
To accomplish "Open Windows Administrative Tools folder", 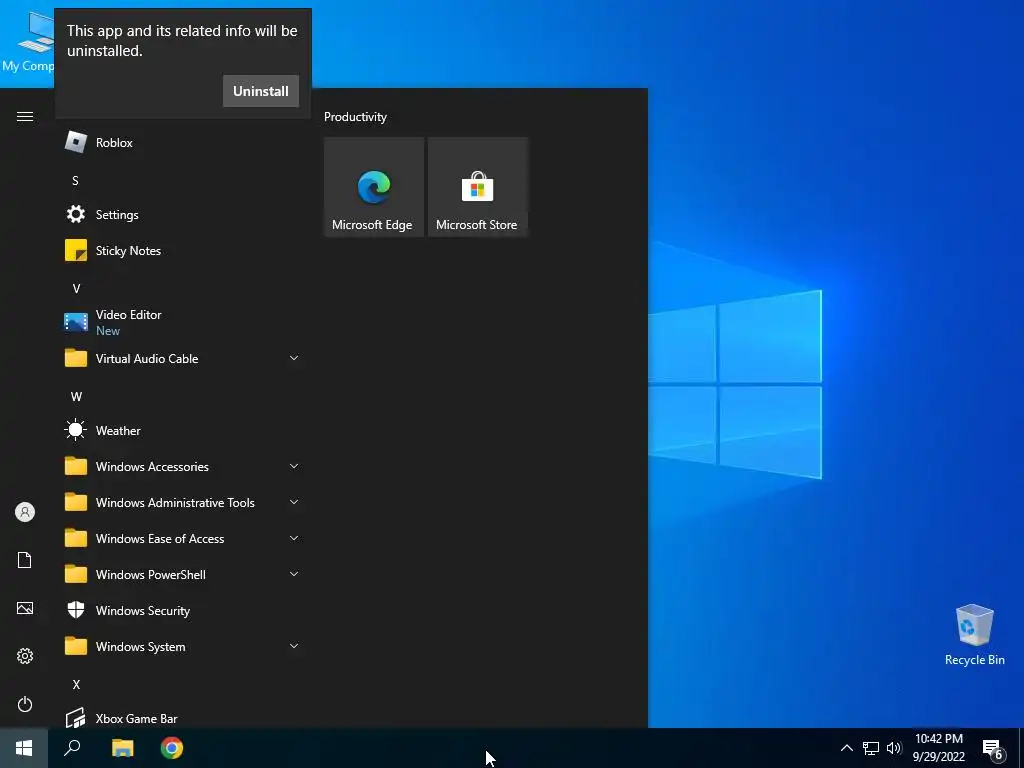I will [x=183, y=502].
